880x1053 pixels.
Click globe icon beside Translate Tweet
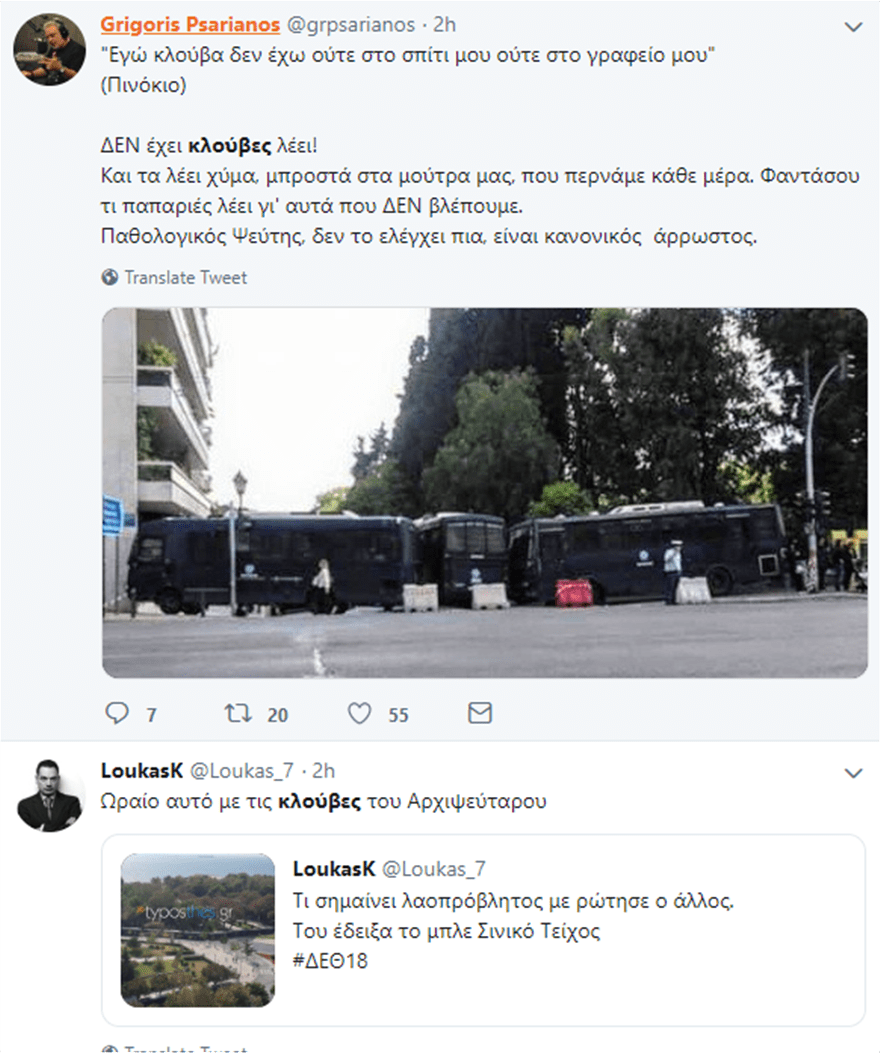[110, 277]
